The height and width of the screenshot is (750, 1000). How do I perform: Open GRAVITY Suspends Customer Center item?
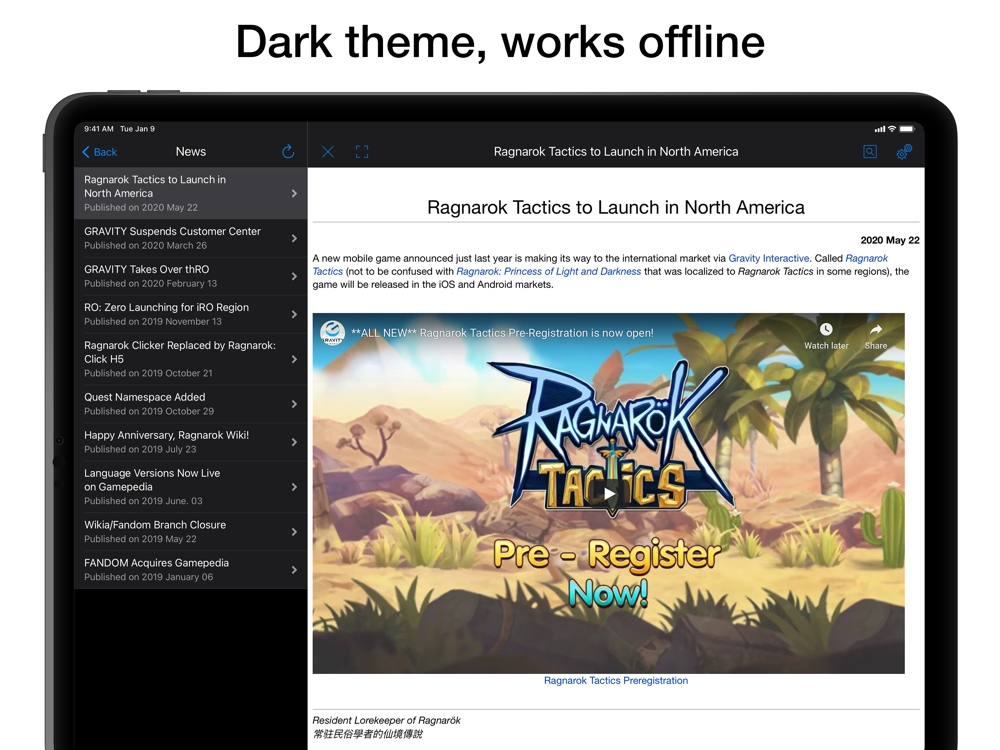pyautogui.click(x=191, y=238)
